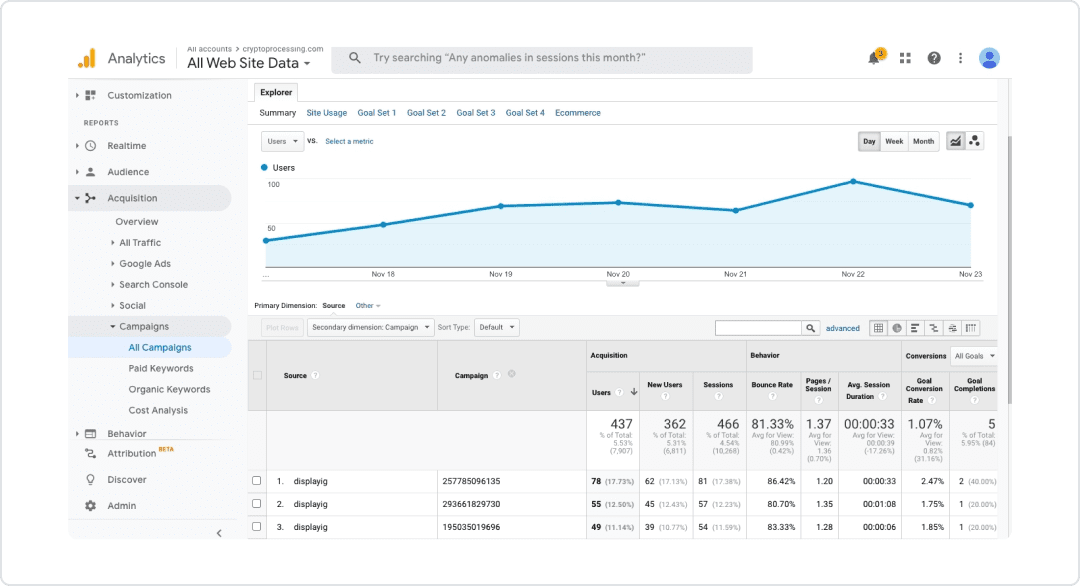Open Discover via lightbulb icon
The height and width of the screenshot is (586, 1080).
point(90,479)
